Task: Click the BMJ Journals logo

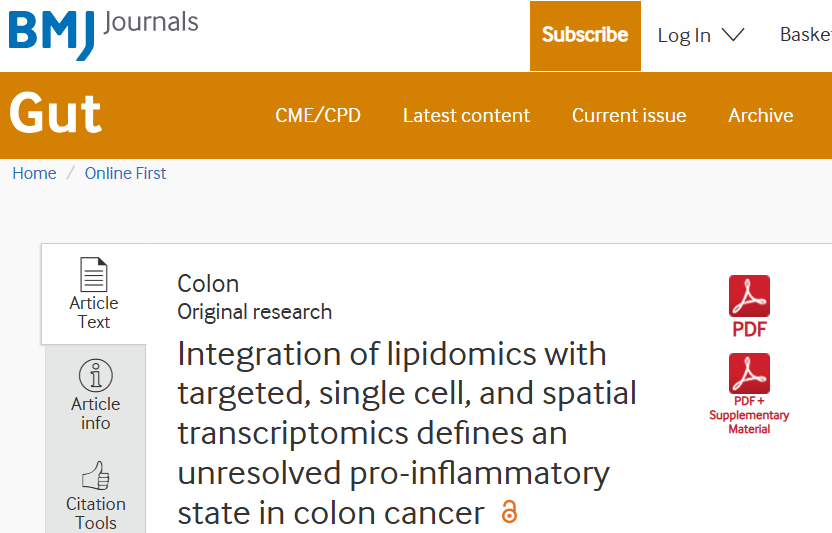Action: click(103, 35)
